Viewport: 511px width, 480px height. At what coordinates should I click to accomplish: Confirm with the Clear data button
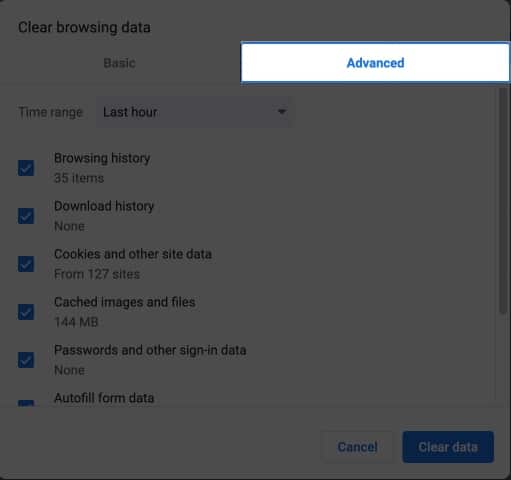pyautogui.click(x=448, y=447)
